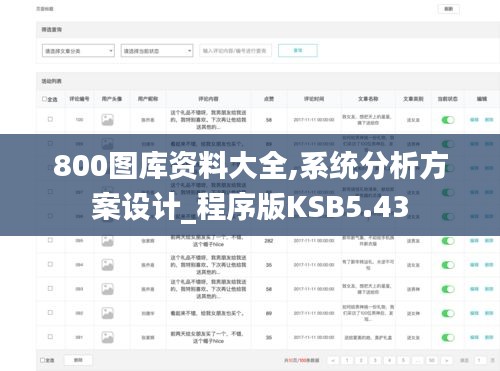Select the checkbox for comment 100
The image size is (500, 371).
[50, 119]
